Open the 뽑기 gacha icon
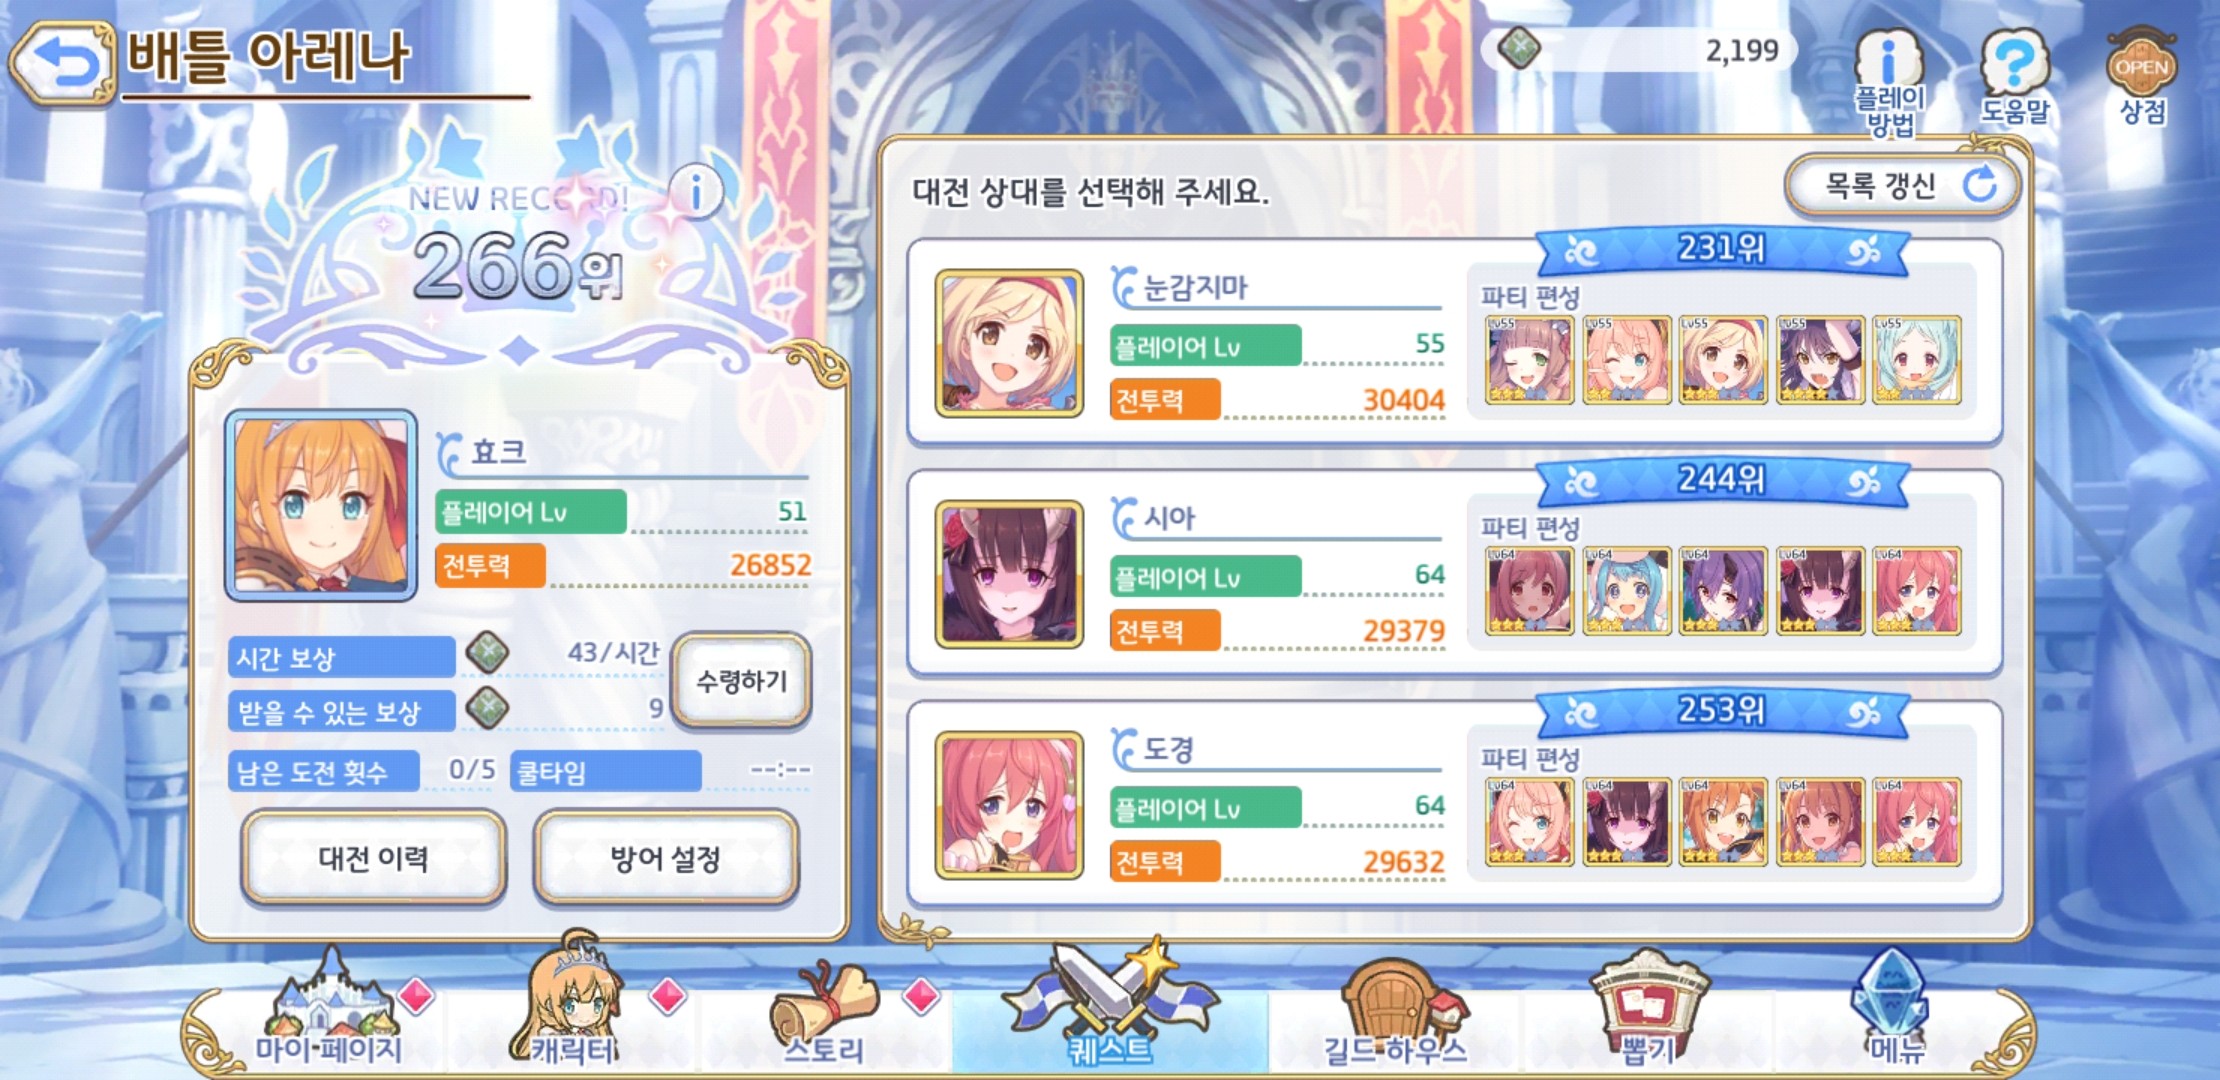This screenshot has height=1080, width=2220. (x=1647, y=1010)
